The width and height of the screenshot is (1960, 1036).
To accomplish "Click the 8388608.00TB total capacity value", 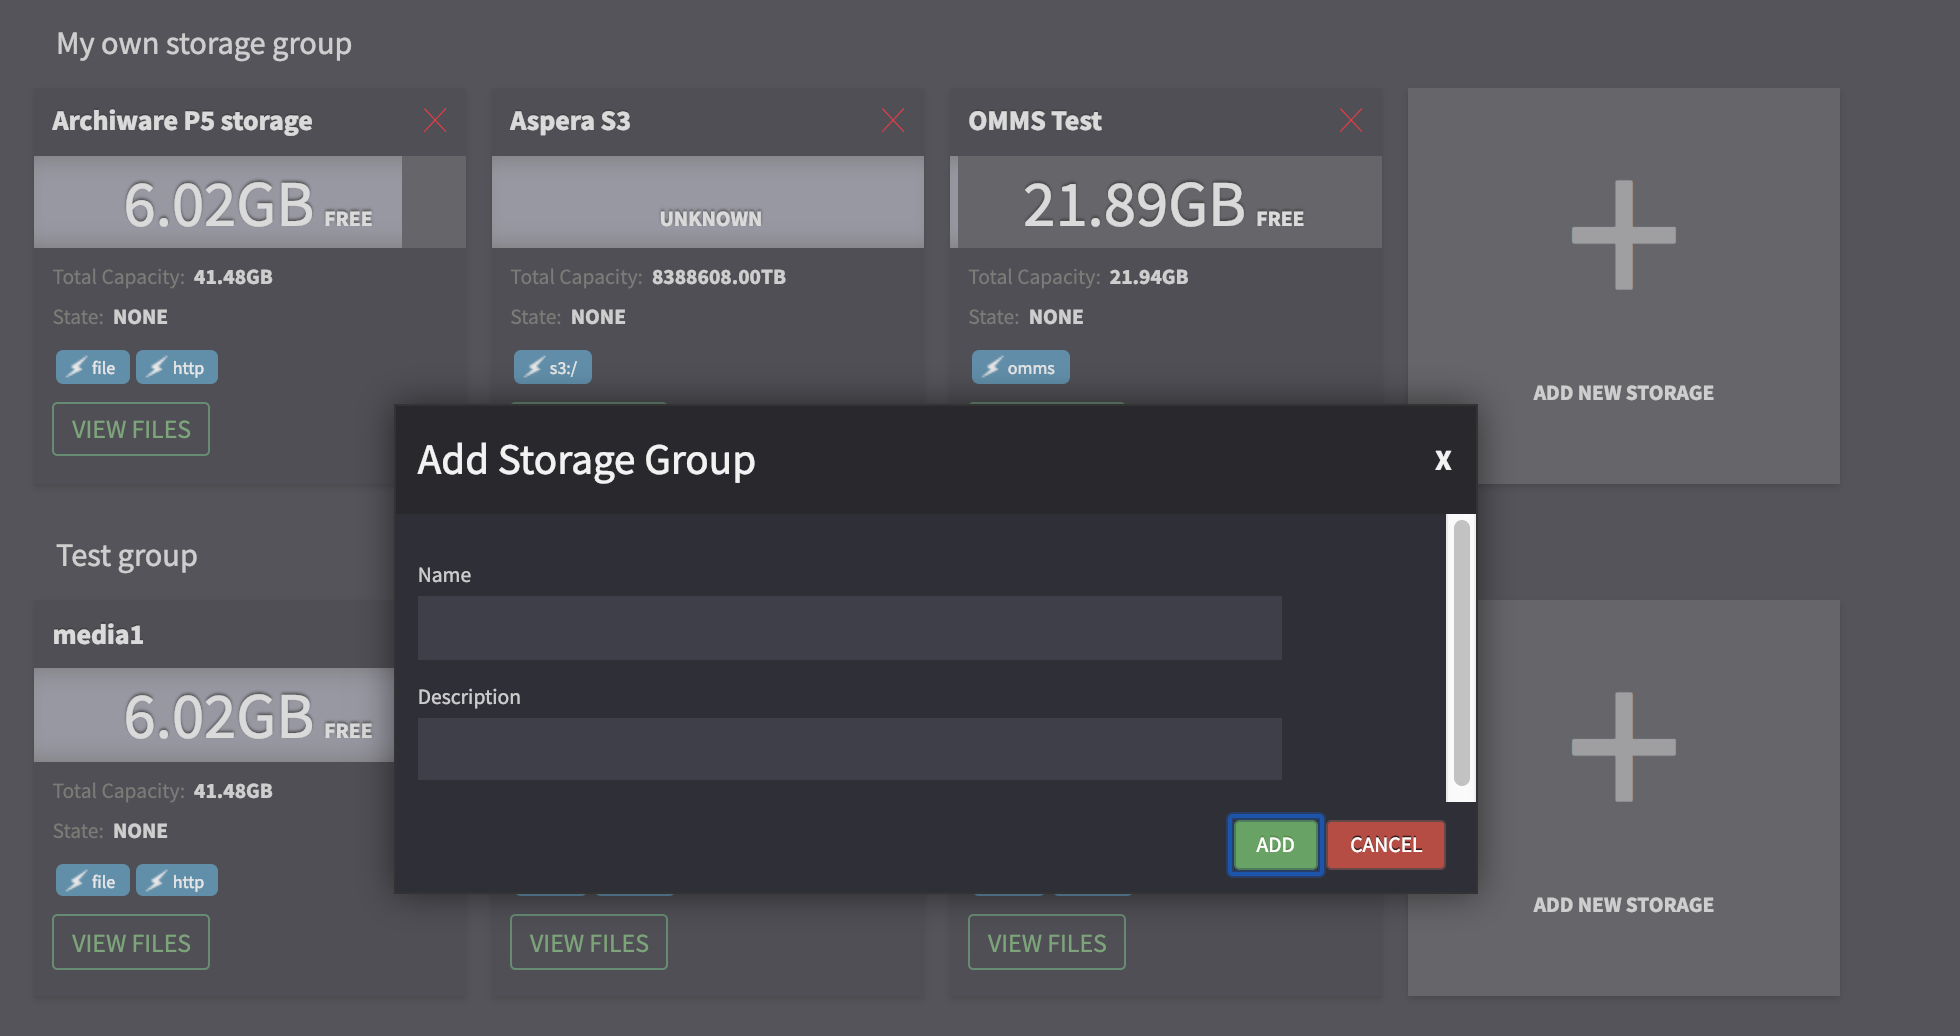I will [718, 277].
